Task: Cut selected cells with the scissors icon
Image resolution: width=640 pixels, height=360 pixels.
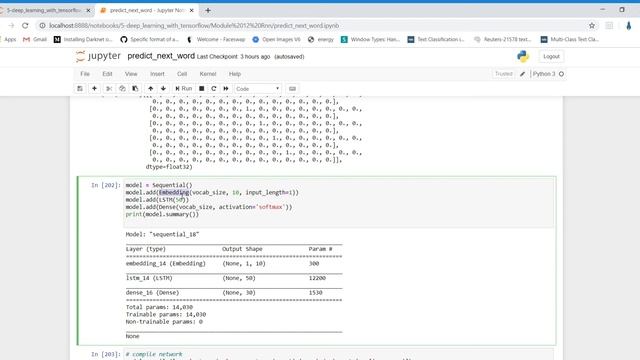Action: coord(109,89)
